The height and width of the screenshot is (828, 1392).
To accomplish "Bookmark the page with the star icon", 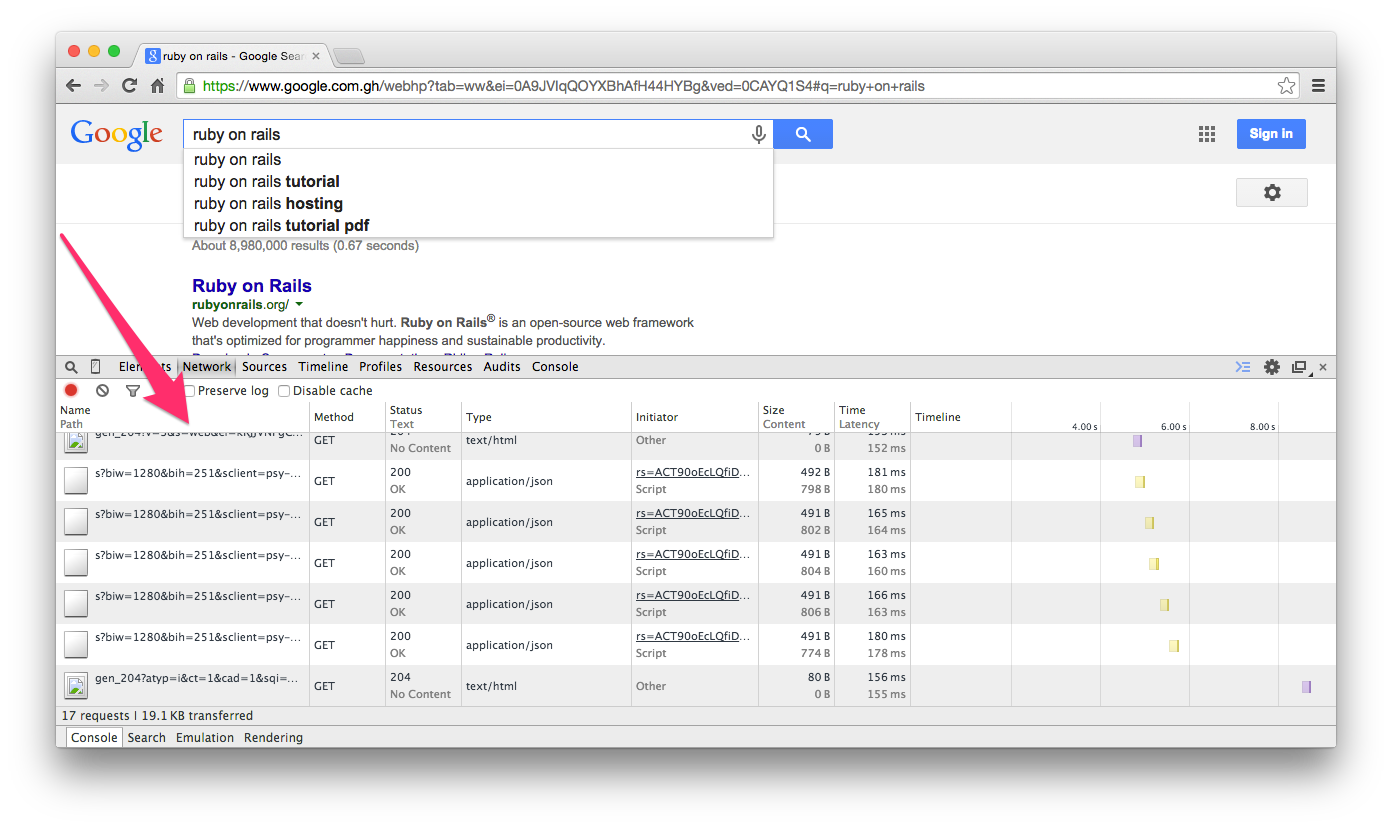I will pyautogui.click(x=1286, y=86).
